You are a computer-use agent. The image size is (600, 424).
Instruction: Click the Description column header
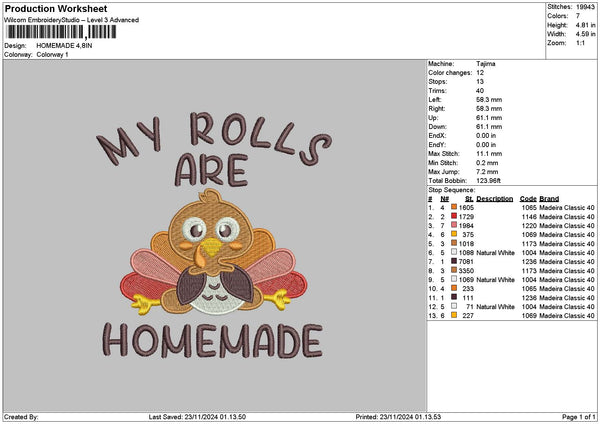[x=494, y=199]
